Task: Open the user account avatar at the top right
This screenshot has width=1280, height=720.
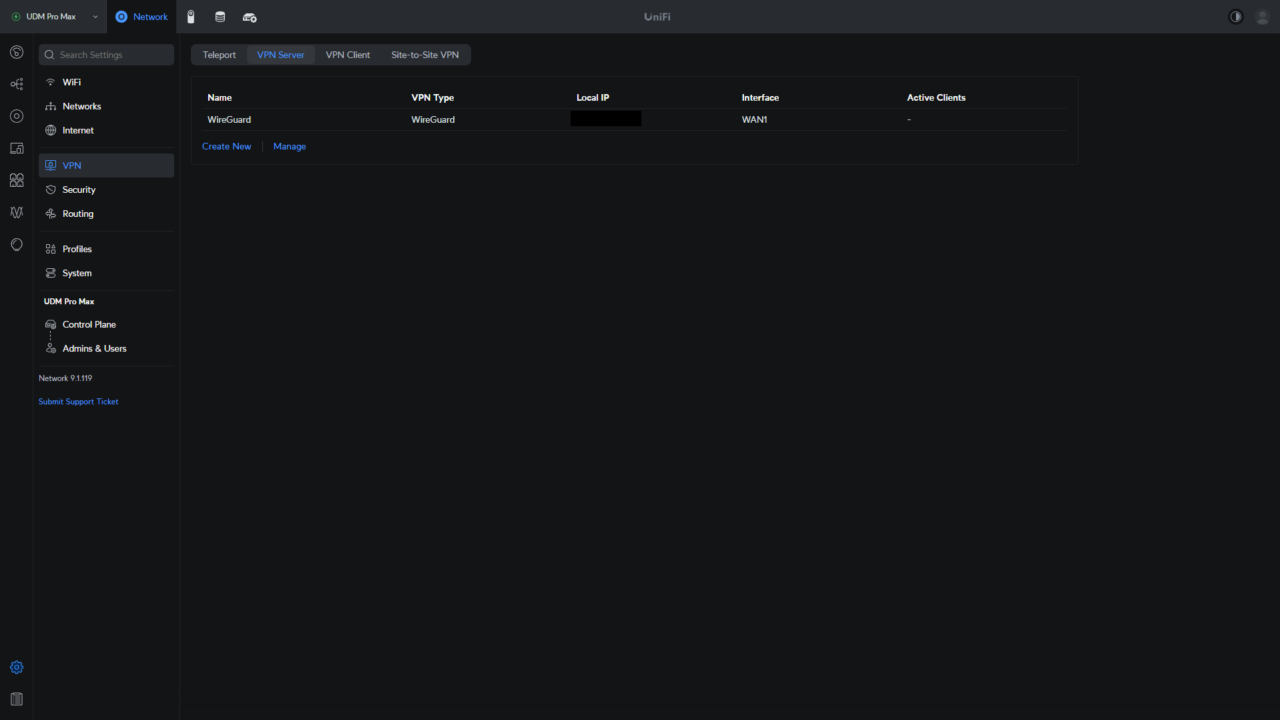Action: click(x=1262, y=17)
